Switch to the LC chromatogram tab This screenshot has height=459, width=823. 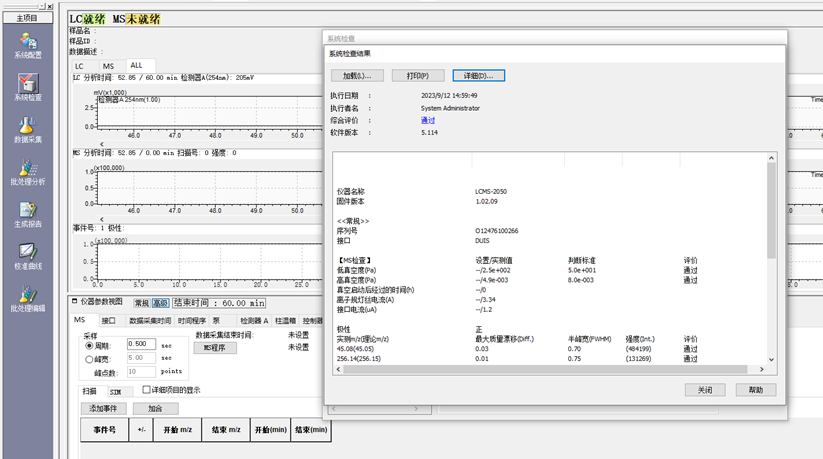click(x=79, y=66)
